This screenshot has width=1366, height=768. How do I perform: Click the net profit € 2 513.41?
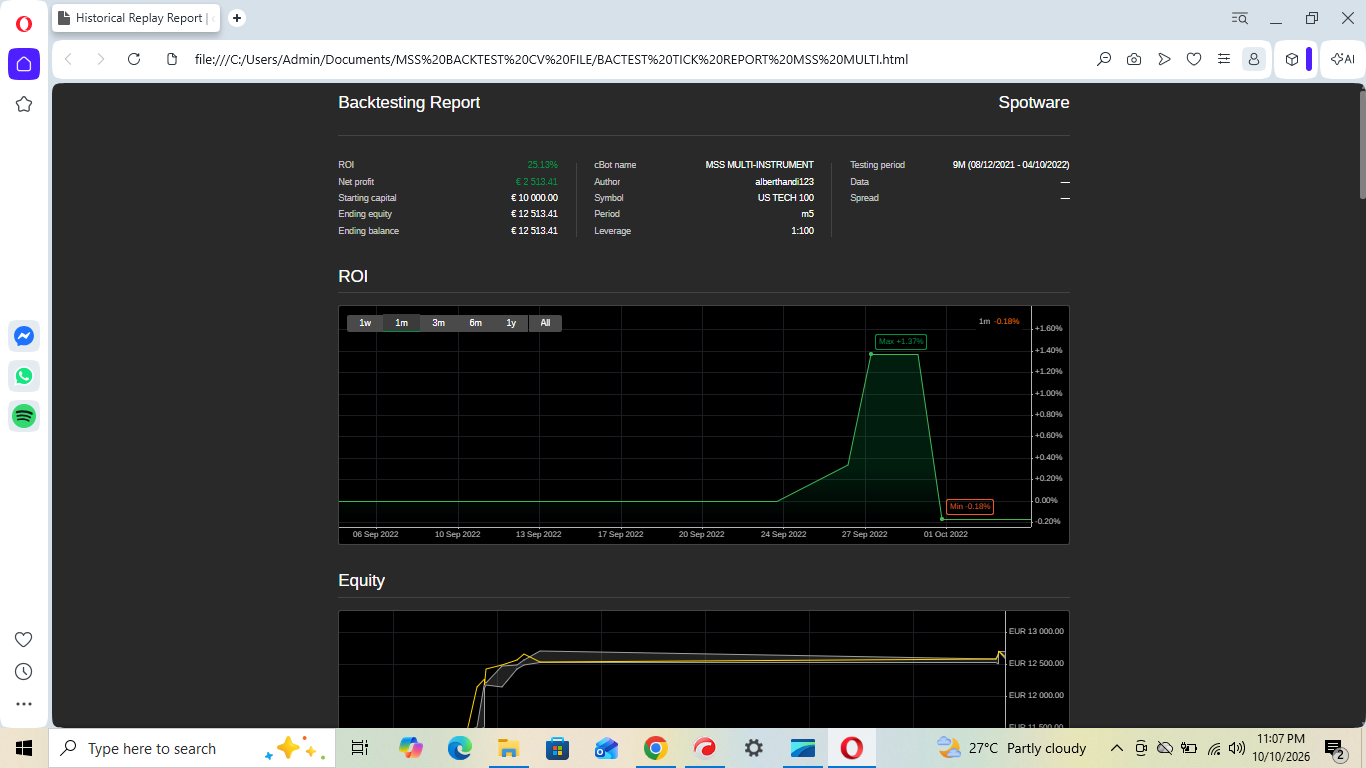[x=536, y=182]
